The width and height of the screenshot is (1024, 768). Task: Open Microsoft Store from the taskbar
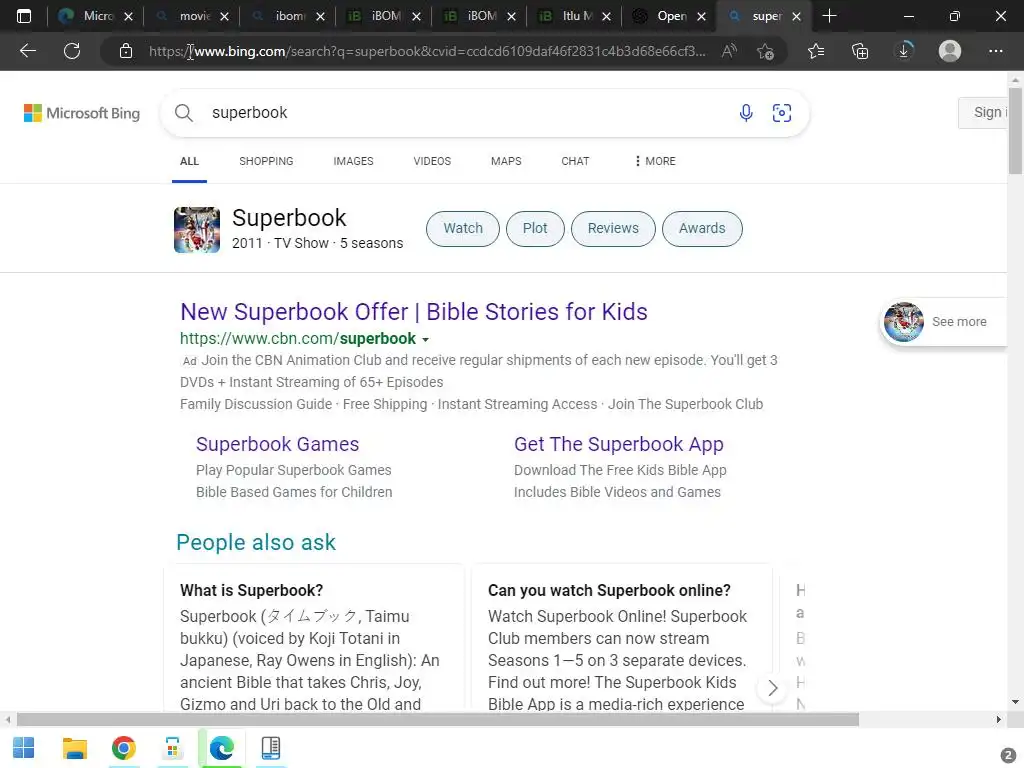pyautogui.click(x=172, y=748)
